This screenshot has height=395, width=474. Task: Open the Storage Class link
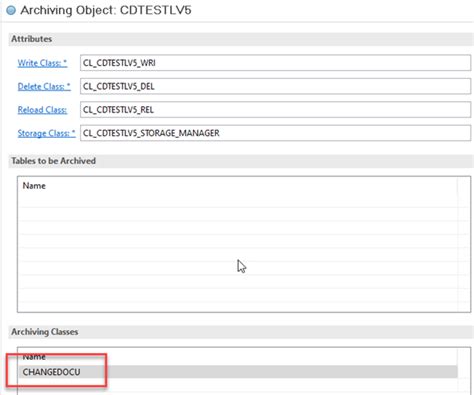click(x=46, y=133)
